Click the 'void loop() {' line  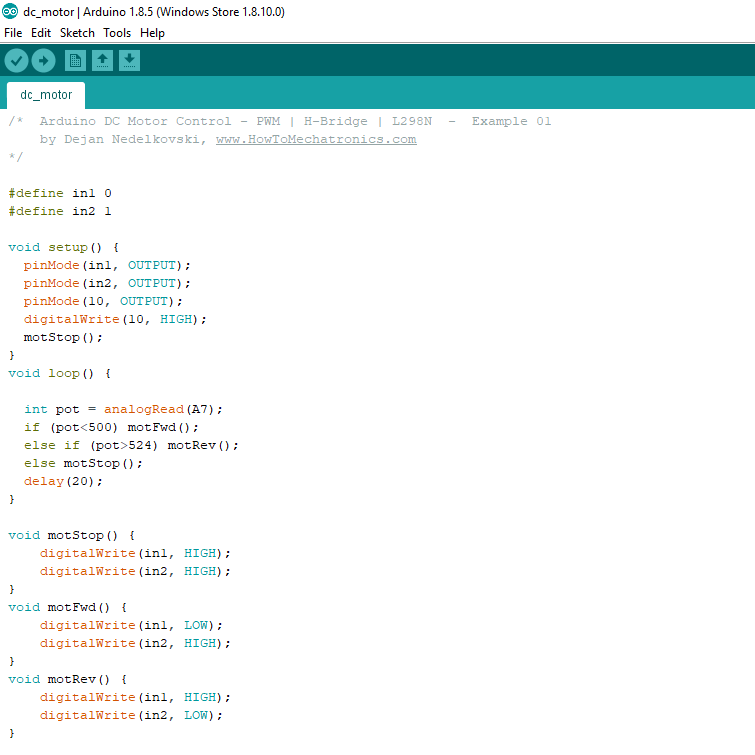[x=60, y=373]
